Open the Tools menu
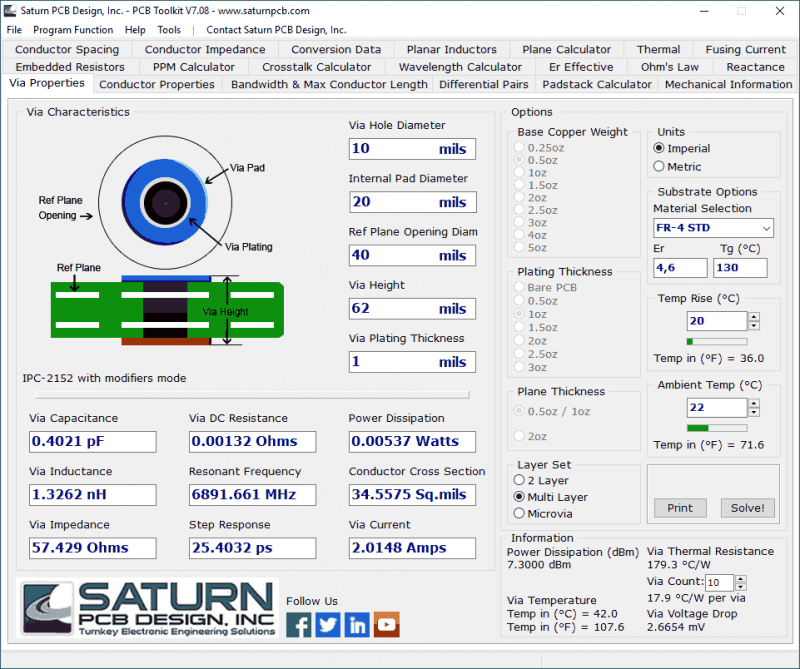 [x=170, y=30]
